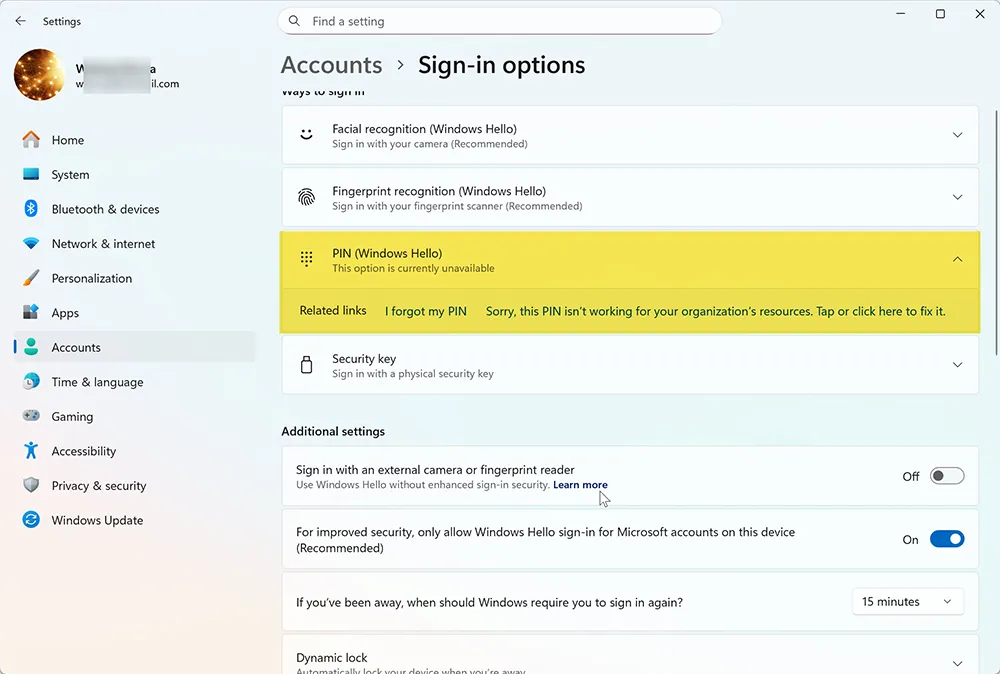Open the 15 minutes sign-in dropdown
Image resolution: width=1000 pixels, height=674 pixels.
tap(907, 602)
